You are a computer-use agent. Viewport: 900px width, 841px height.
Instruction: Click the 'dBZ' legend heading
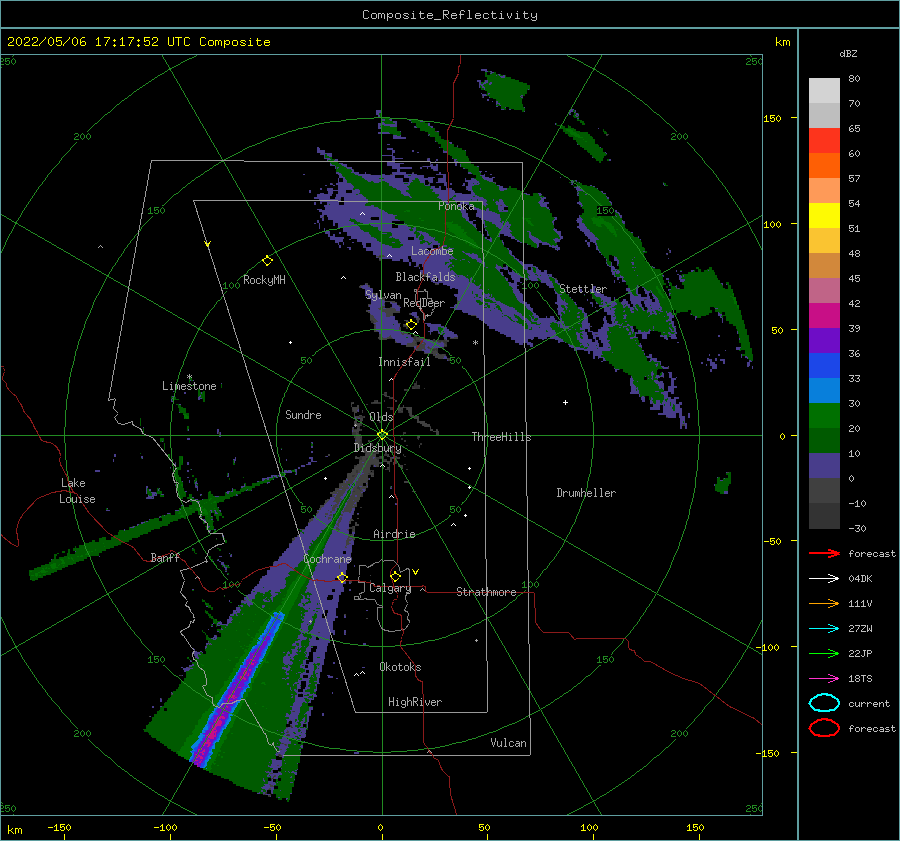(848, 53)
